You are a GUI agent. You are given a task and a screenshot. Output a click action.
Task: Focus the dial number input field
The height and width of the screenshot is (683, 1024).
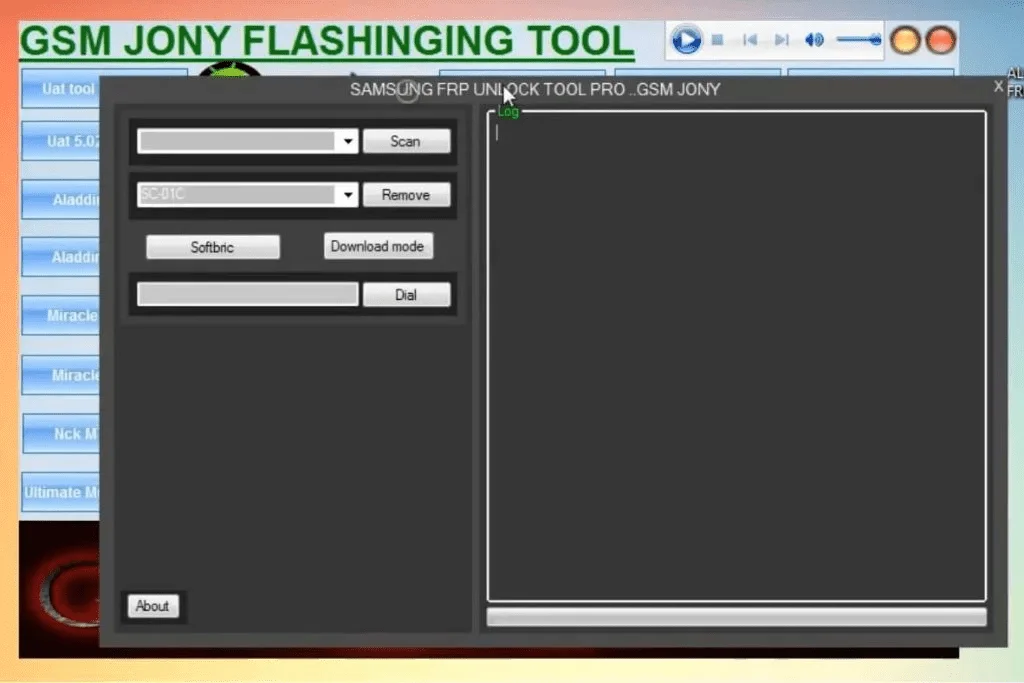[x=248, y=294]
